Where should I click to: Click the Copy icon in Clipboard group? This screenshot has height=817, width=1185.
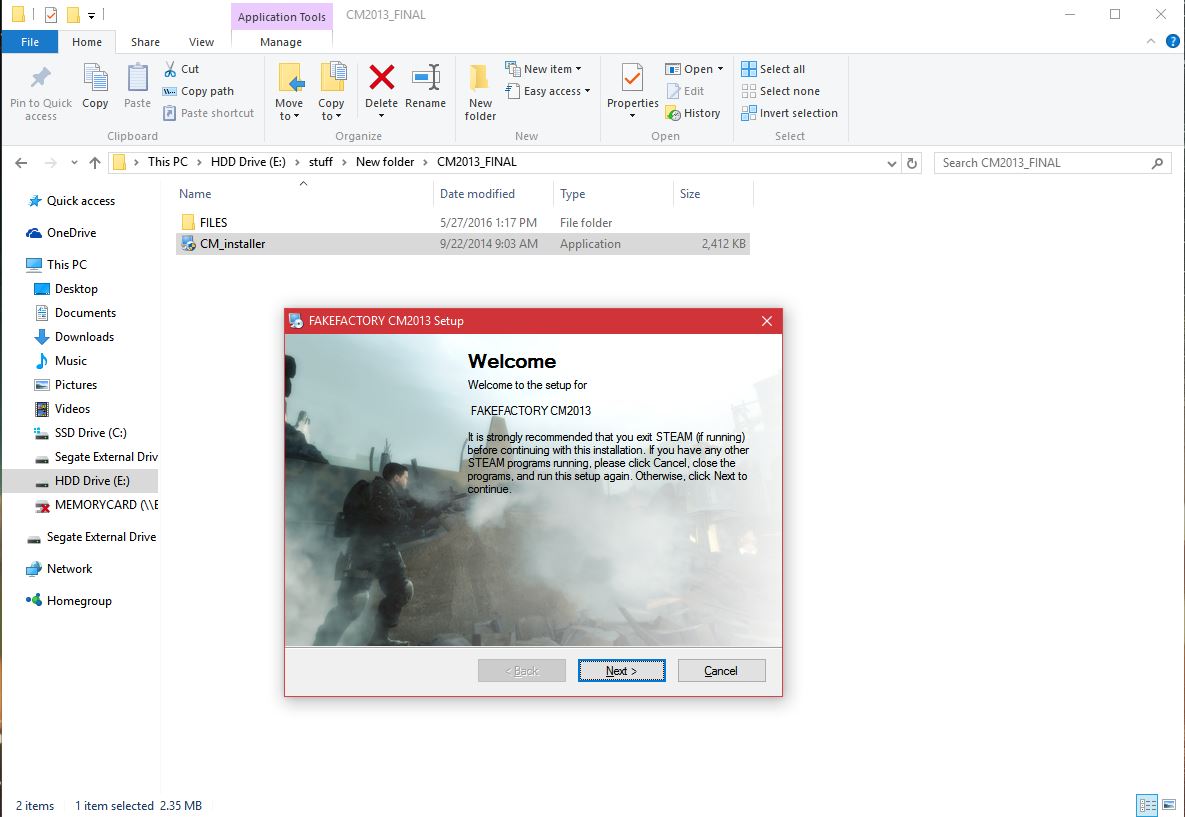[x=95, y=78]
